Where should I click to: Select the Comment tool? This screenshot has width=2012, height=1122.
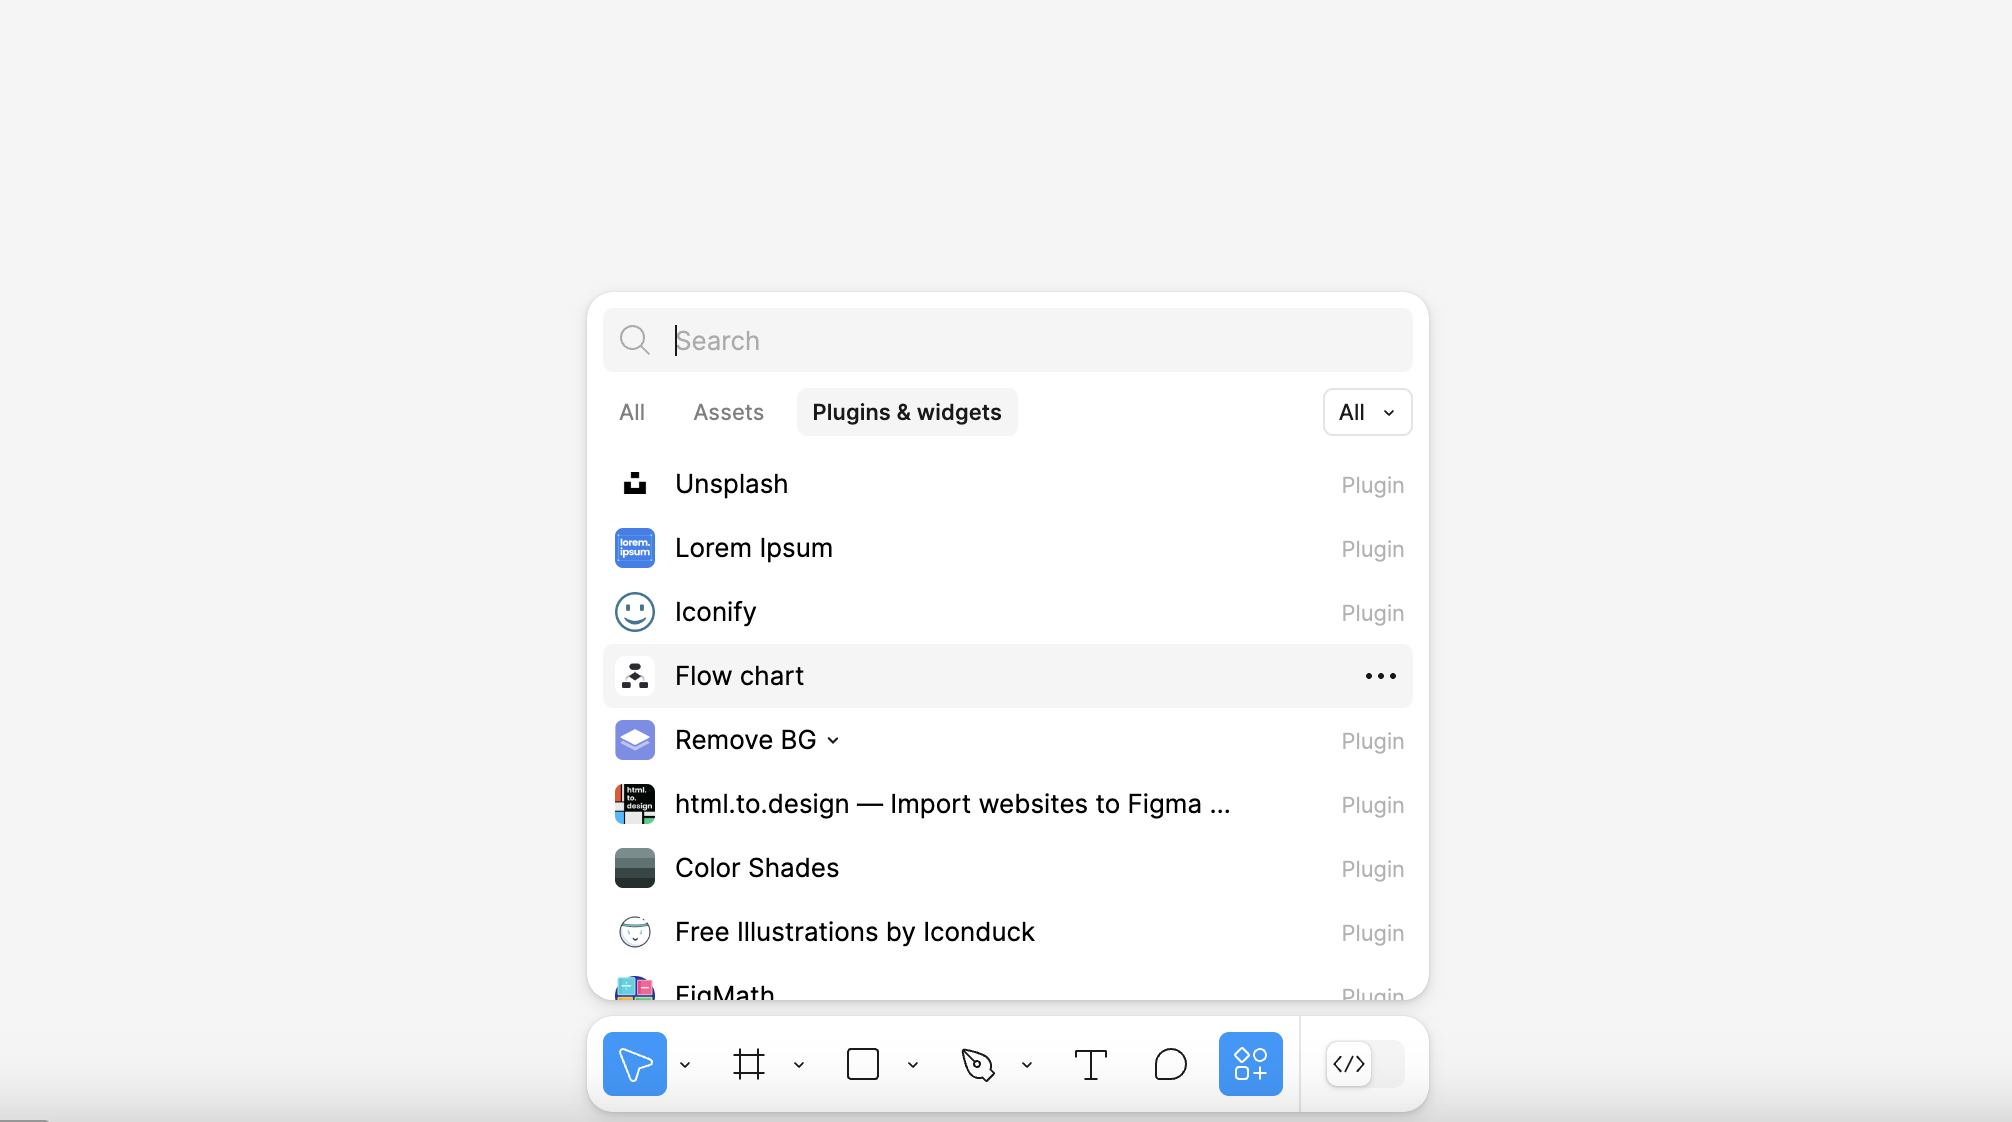tap(1170, 1064)
